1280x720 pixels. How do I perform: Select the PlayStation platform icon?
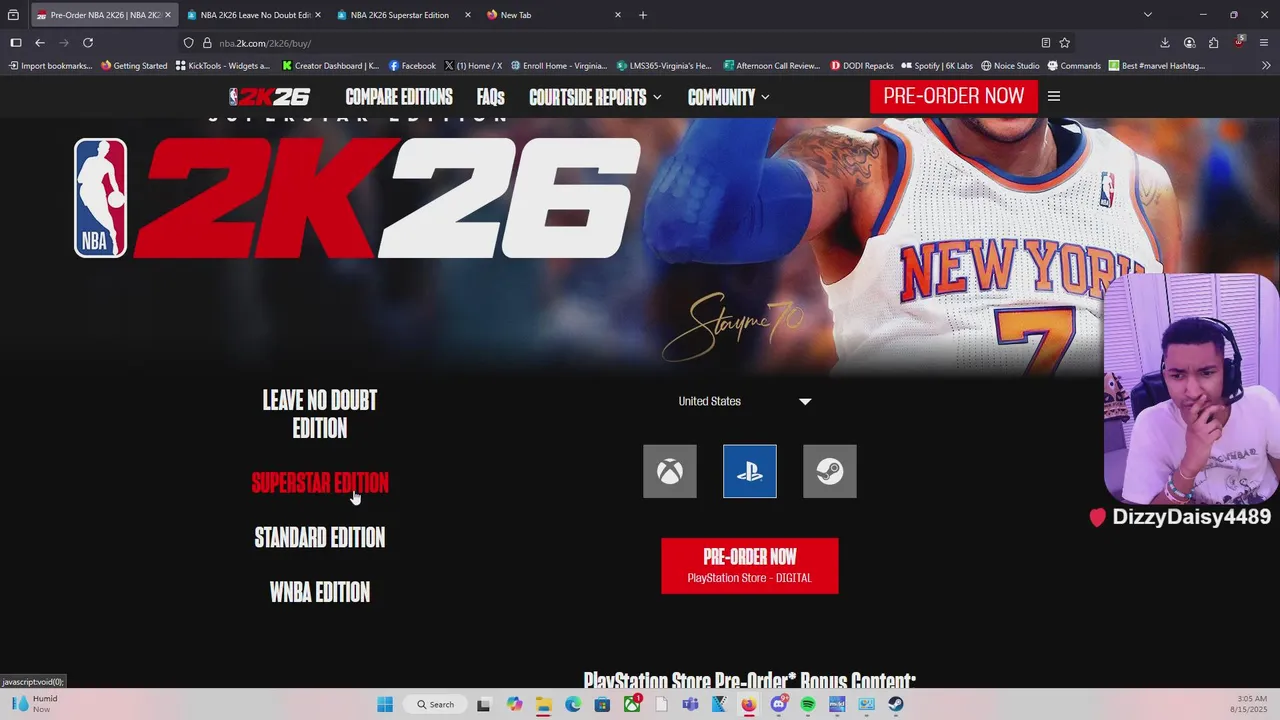pos(749,471)
